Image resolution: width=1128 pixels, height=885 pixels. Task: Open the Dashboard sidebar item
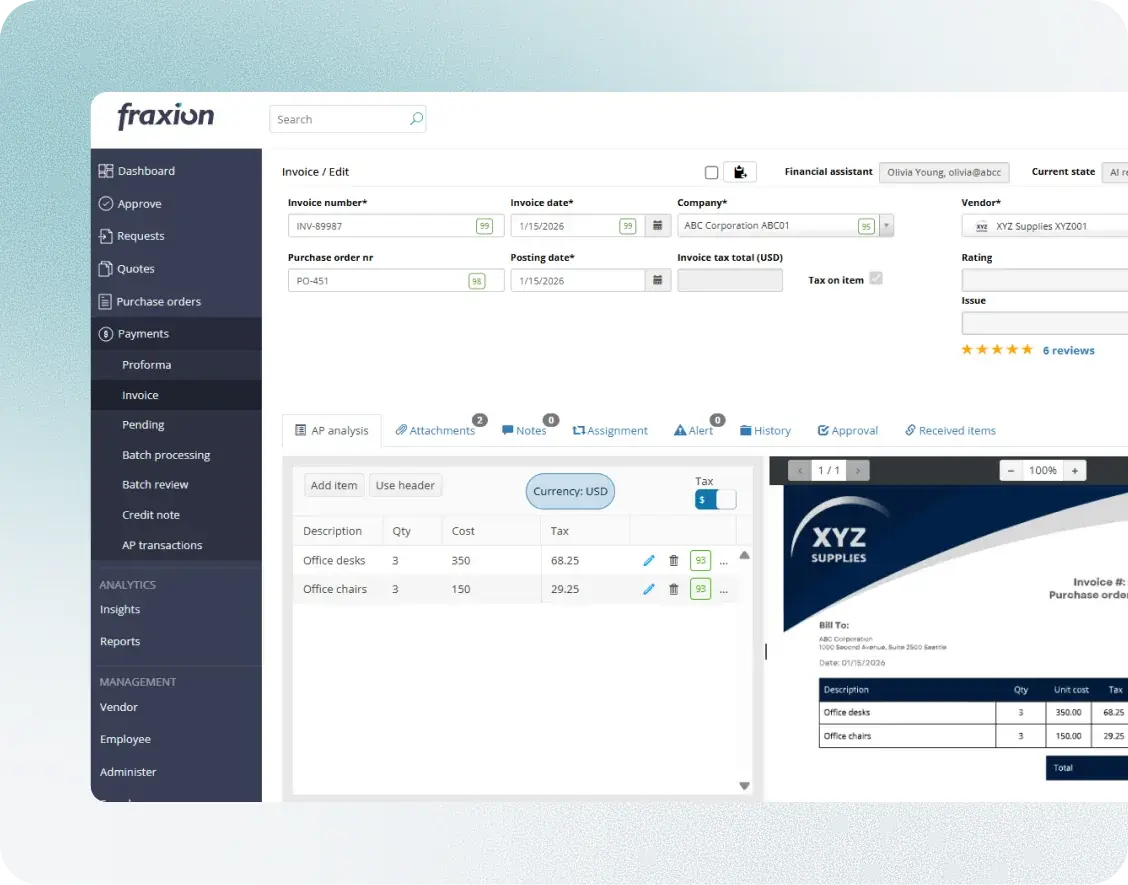coord(137,171)
